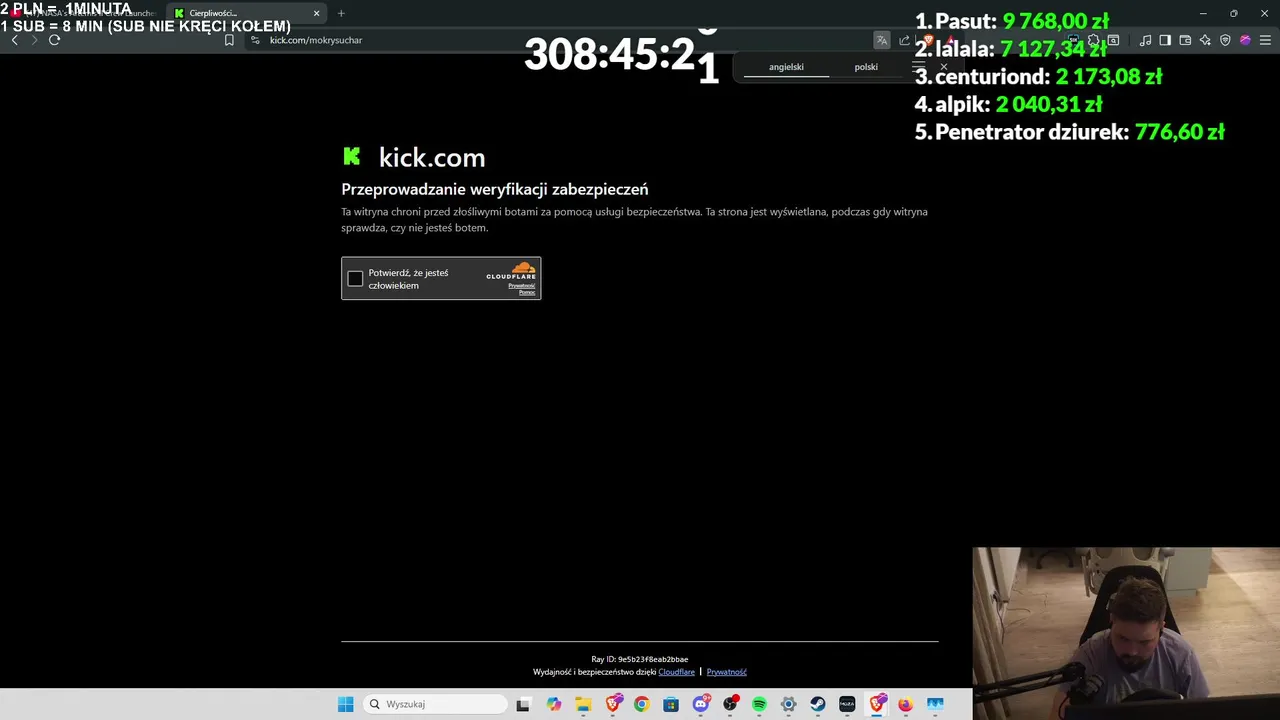The image size is (1280, 720).
Task: Open Spotify from the taskbar
Action: pos(759,704)
